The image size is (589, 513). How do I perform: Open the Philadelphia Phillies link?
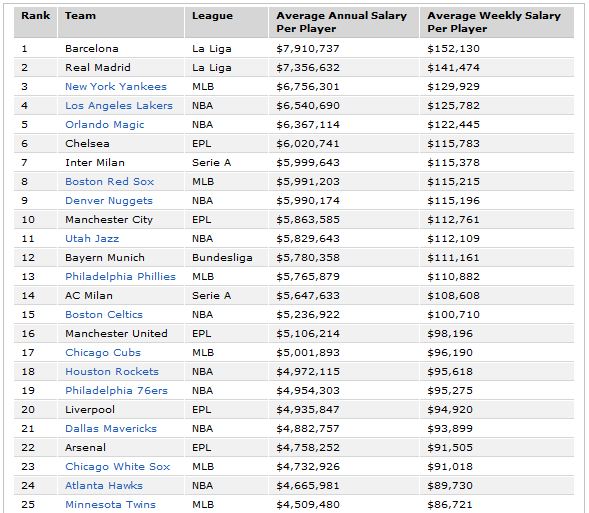[120, 276]
